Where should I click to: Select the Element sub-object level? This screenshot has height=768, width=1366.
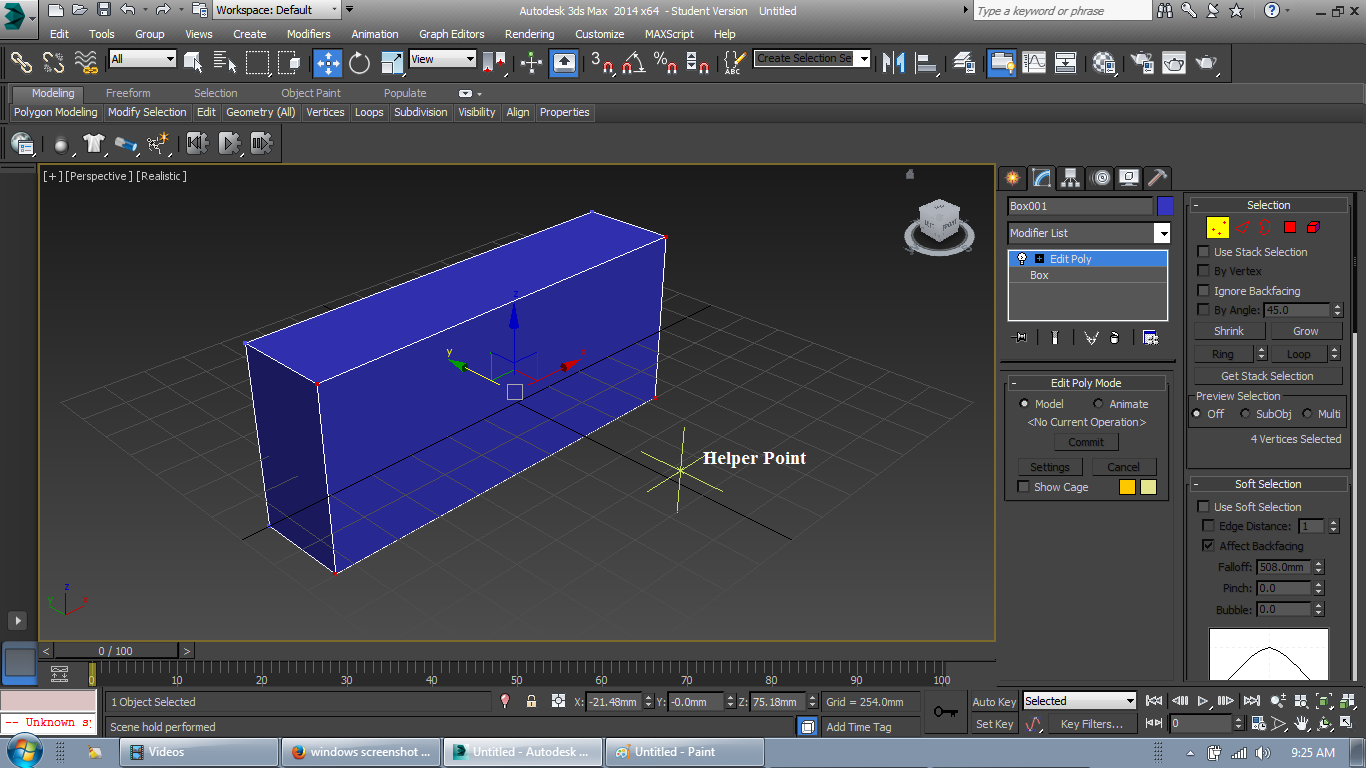(1313, 227)
